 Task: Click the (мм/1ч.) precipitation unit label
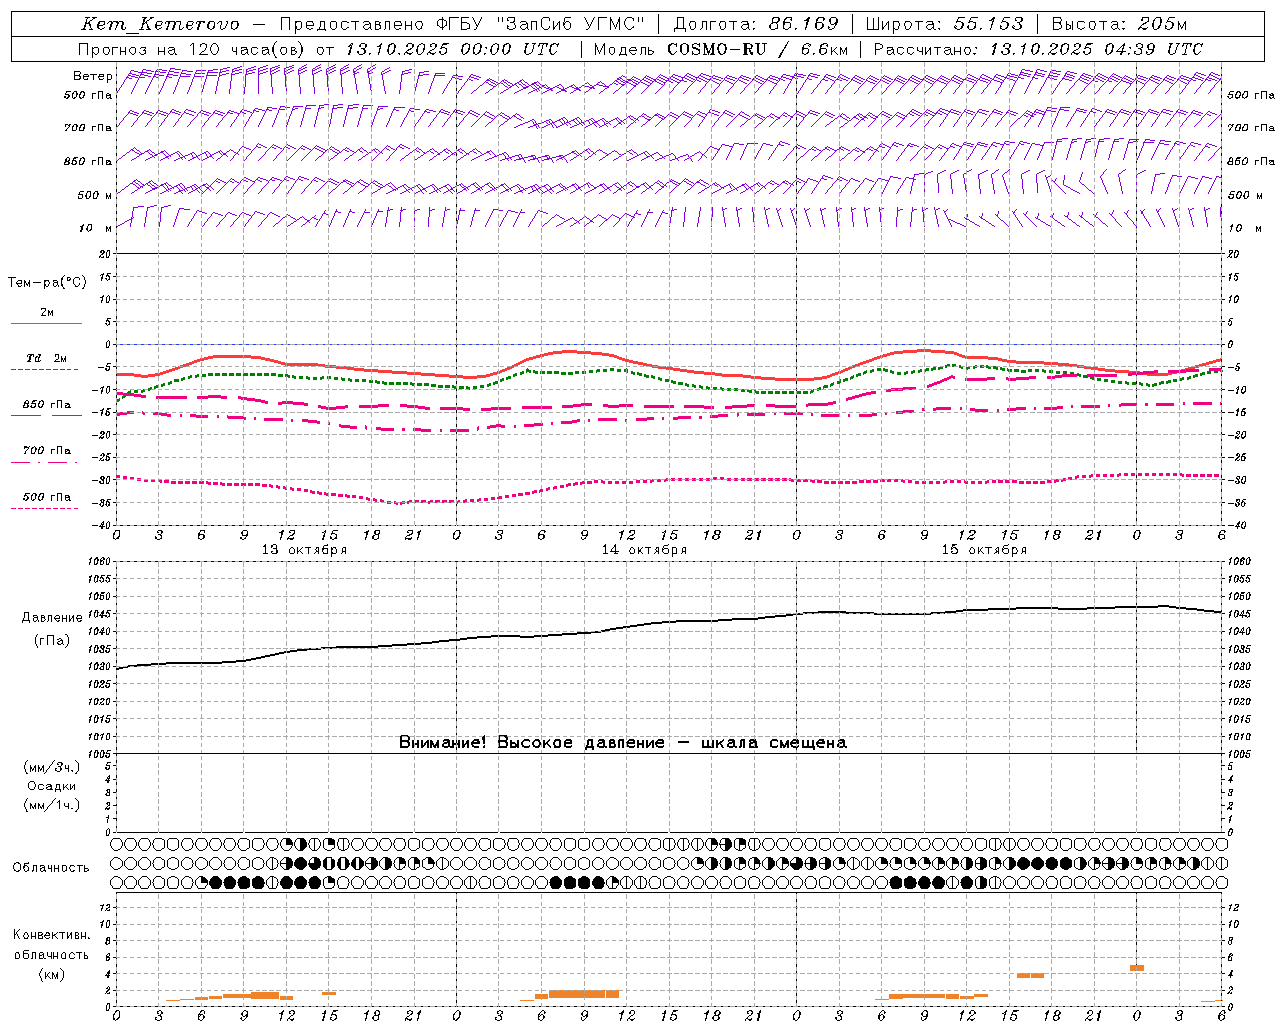52,805
